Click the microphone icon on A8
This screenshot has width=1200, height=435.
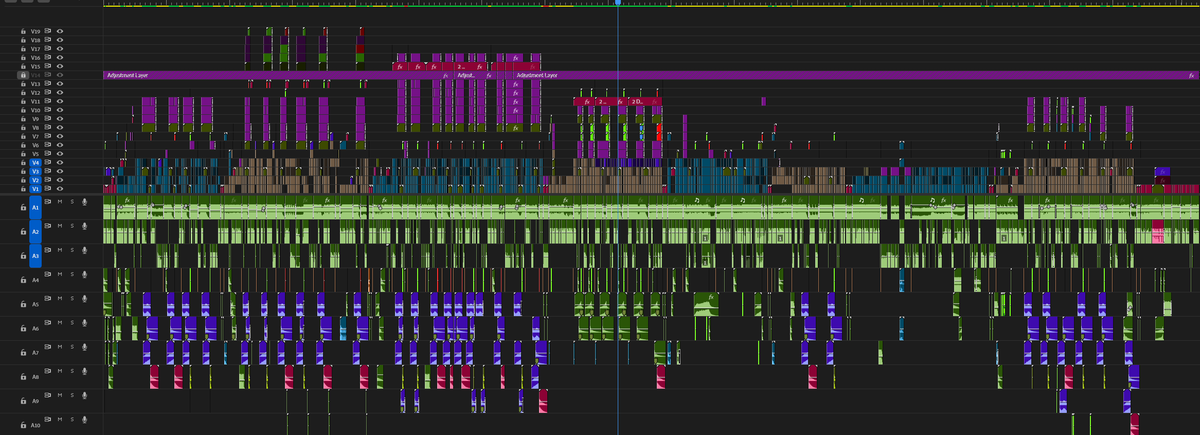coord(85,371)
